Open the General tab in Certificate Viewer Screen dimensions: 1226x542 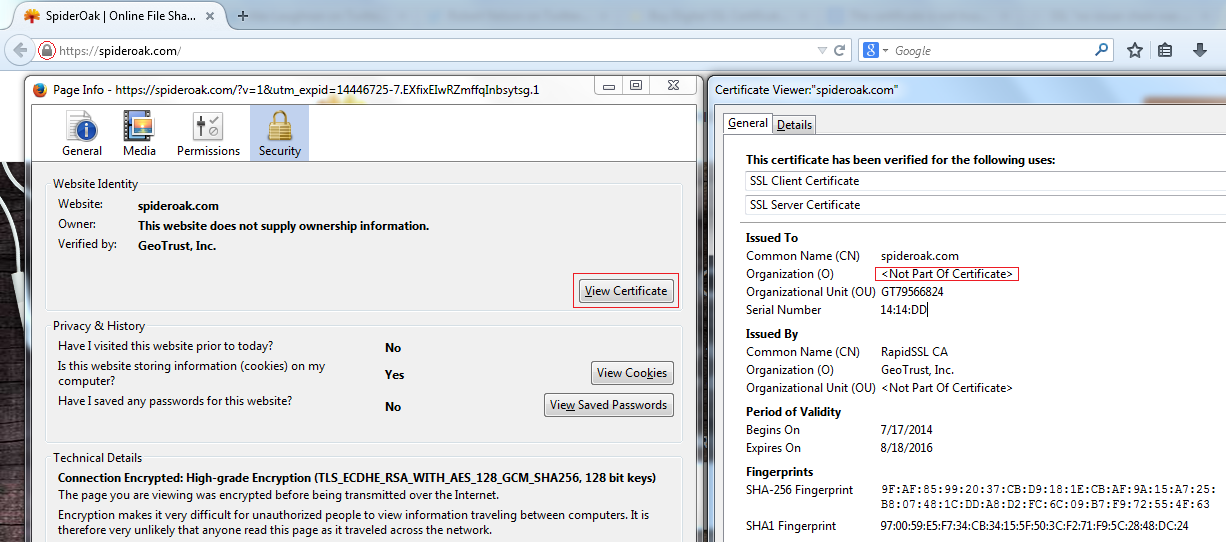[x=748, y=124]
